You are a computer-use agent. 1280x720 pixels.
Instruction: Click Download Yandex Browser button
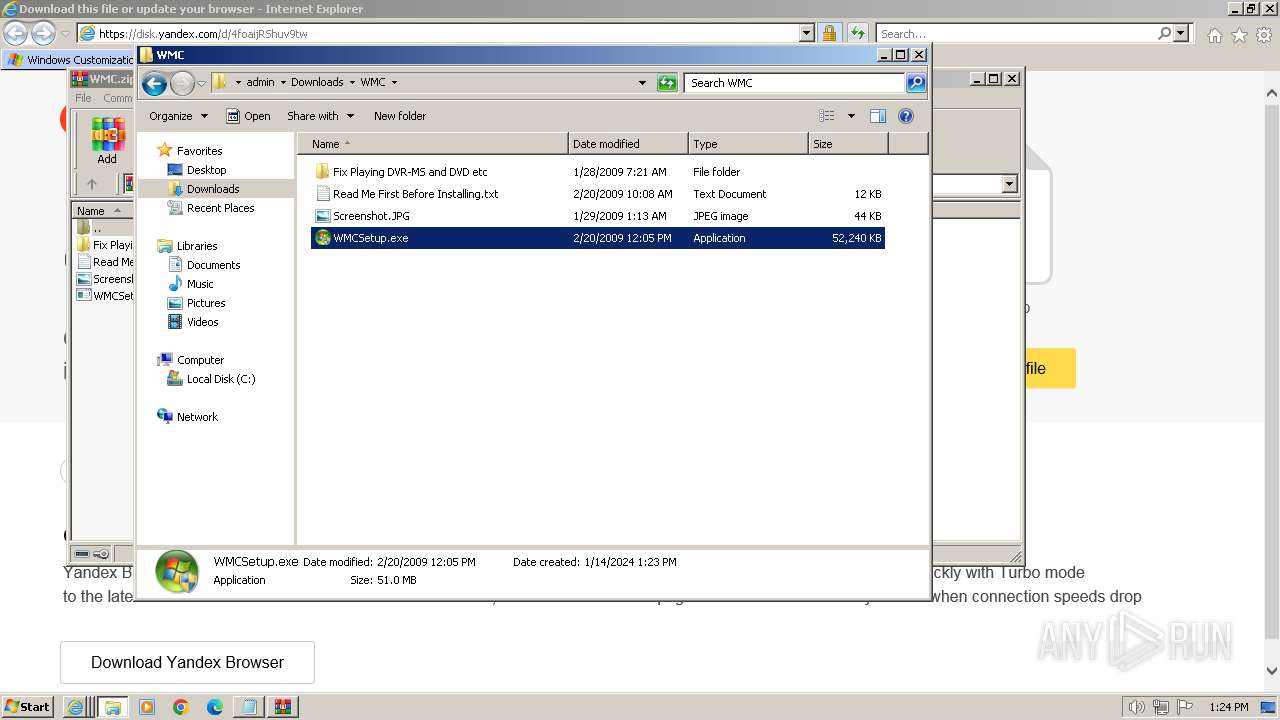tap(187, 662)
